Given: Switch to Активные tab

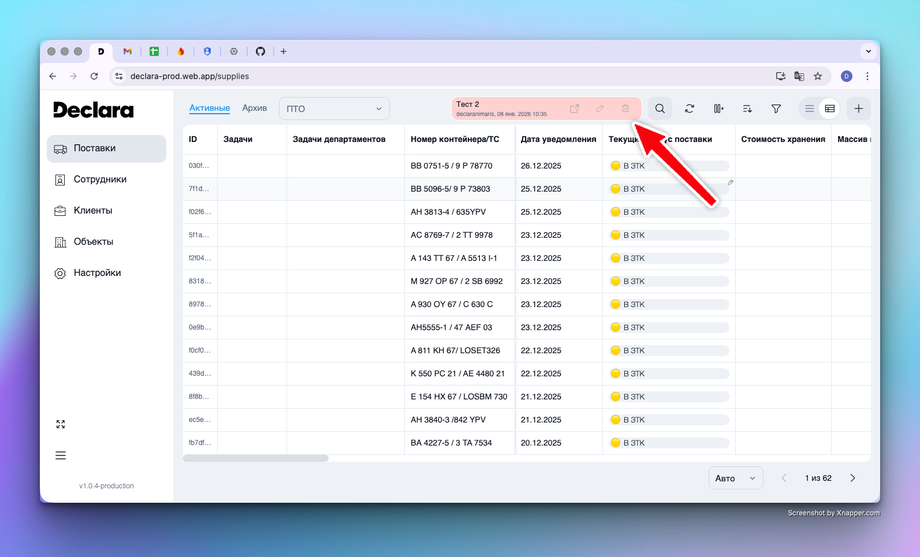Looking at the screenshot, I should point(209,108).
